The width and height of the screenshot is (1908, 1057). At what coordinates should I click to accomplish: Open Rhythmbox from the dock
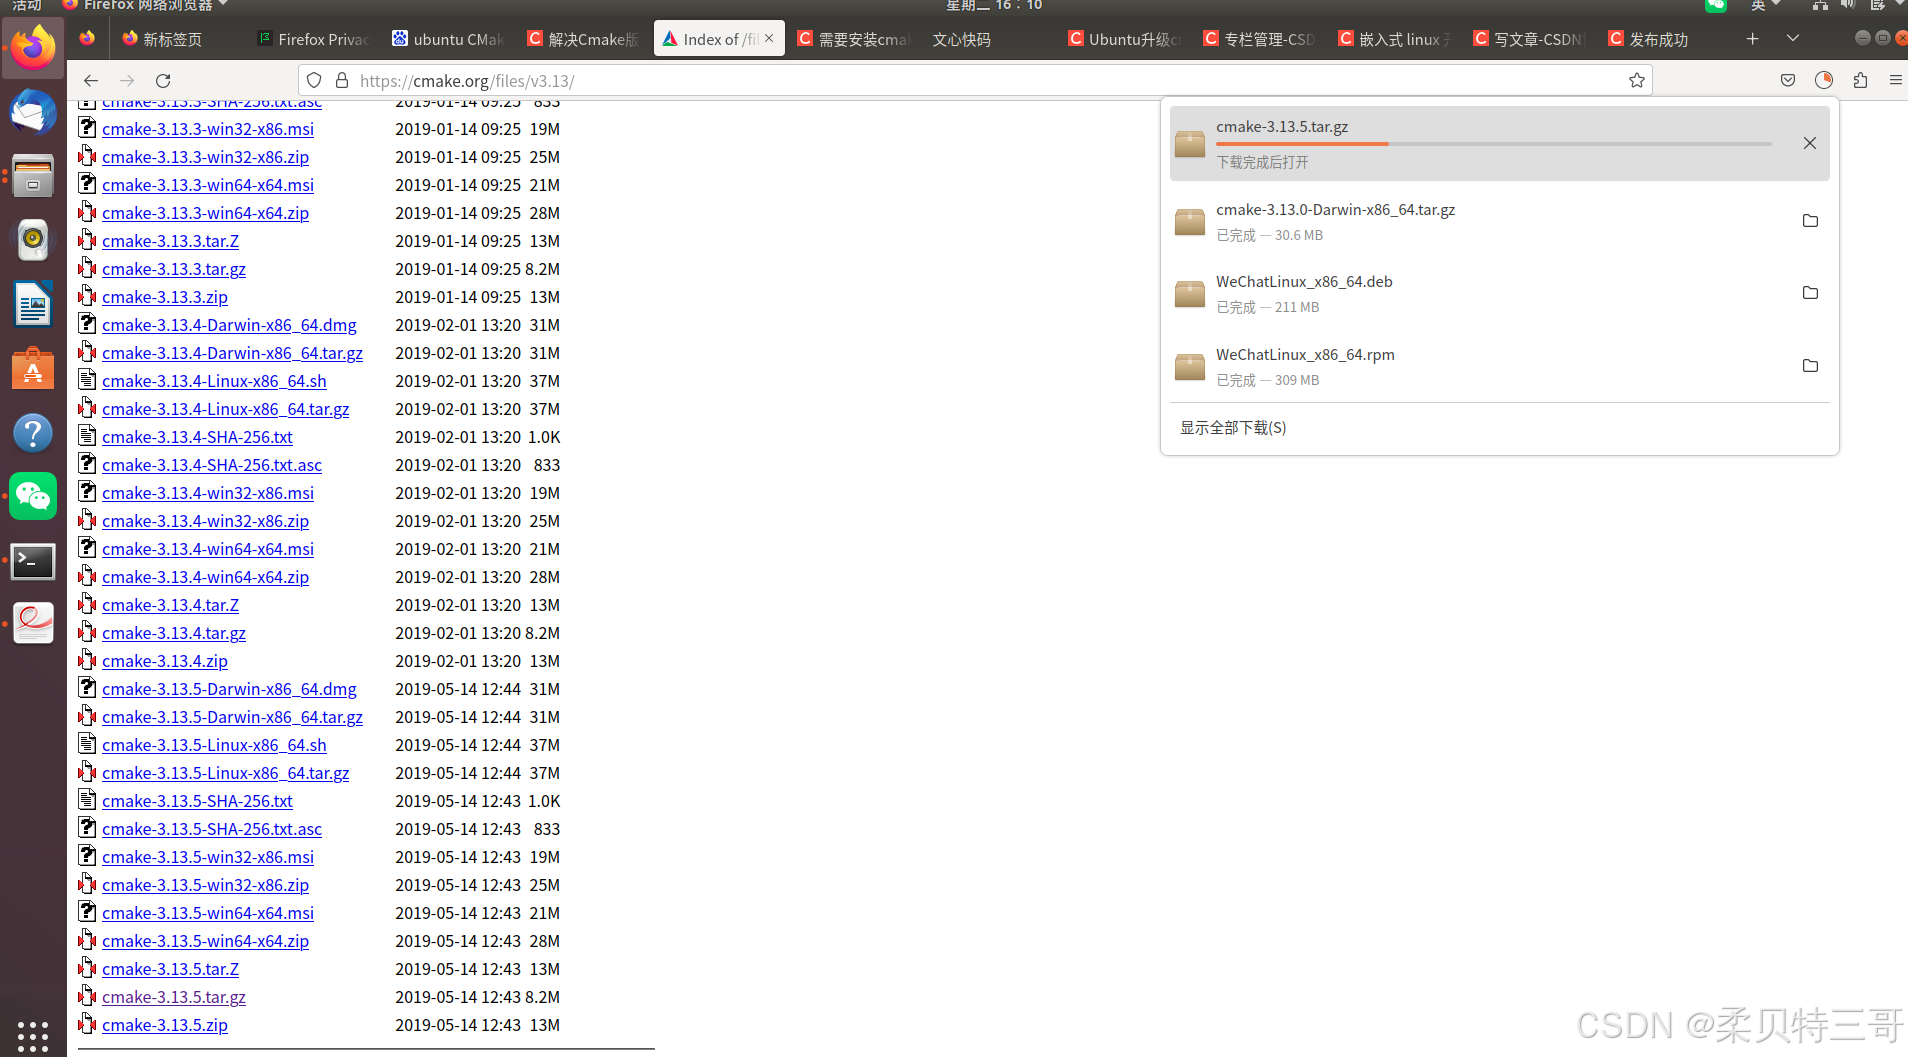click(33, 240)
